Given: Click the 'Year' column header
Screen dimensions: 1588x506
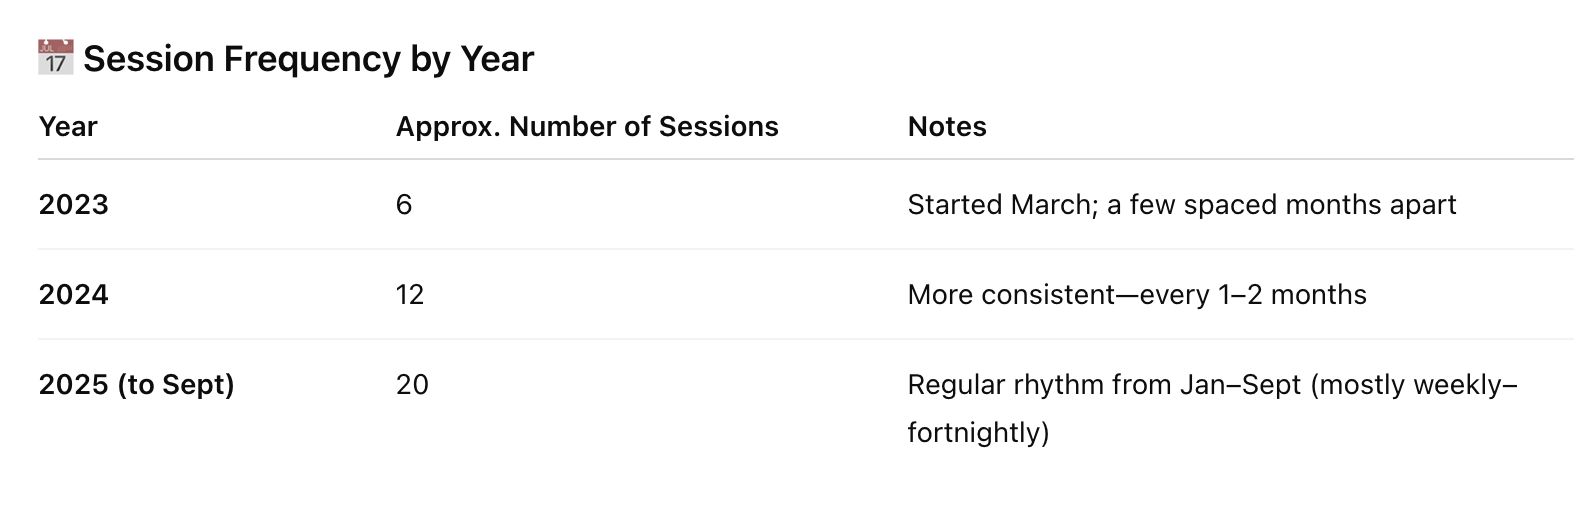Looking at the screenshot, I should pyautogui.click(x=68, y=127).
